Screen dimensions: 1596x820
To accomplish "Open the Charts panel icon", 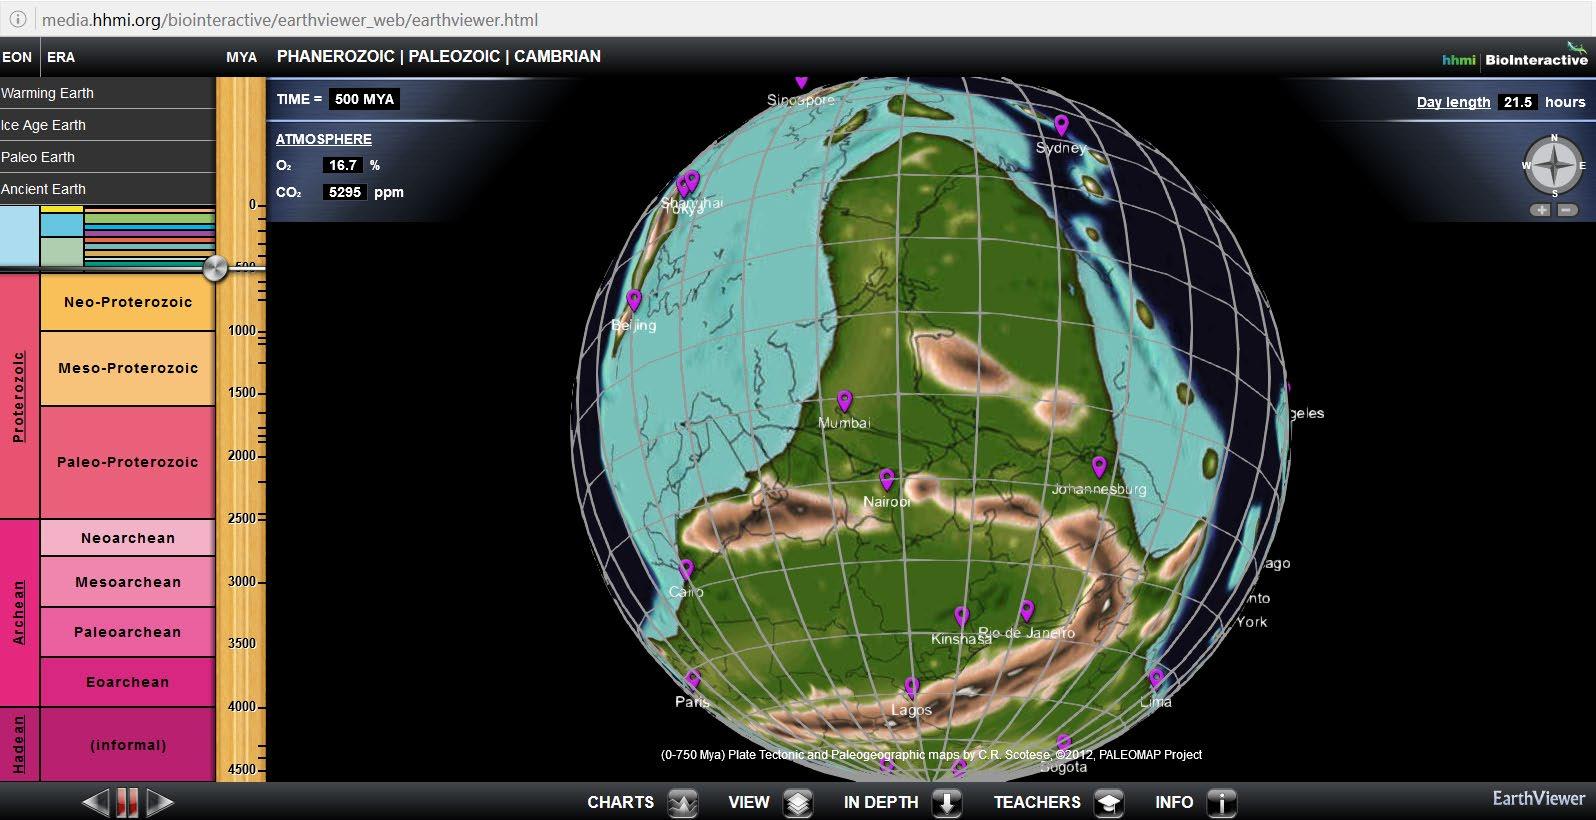I will pos(683,803).
